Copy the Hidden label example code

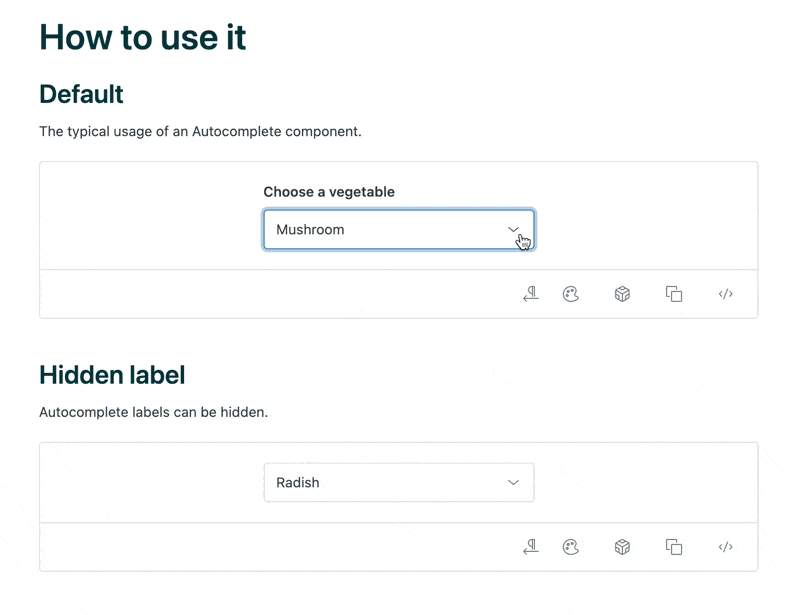pos(673,547)
